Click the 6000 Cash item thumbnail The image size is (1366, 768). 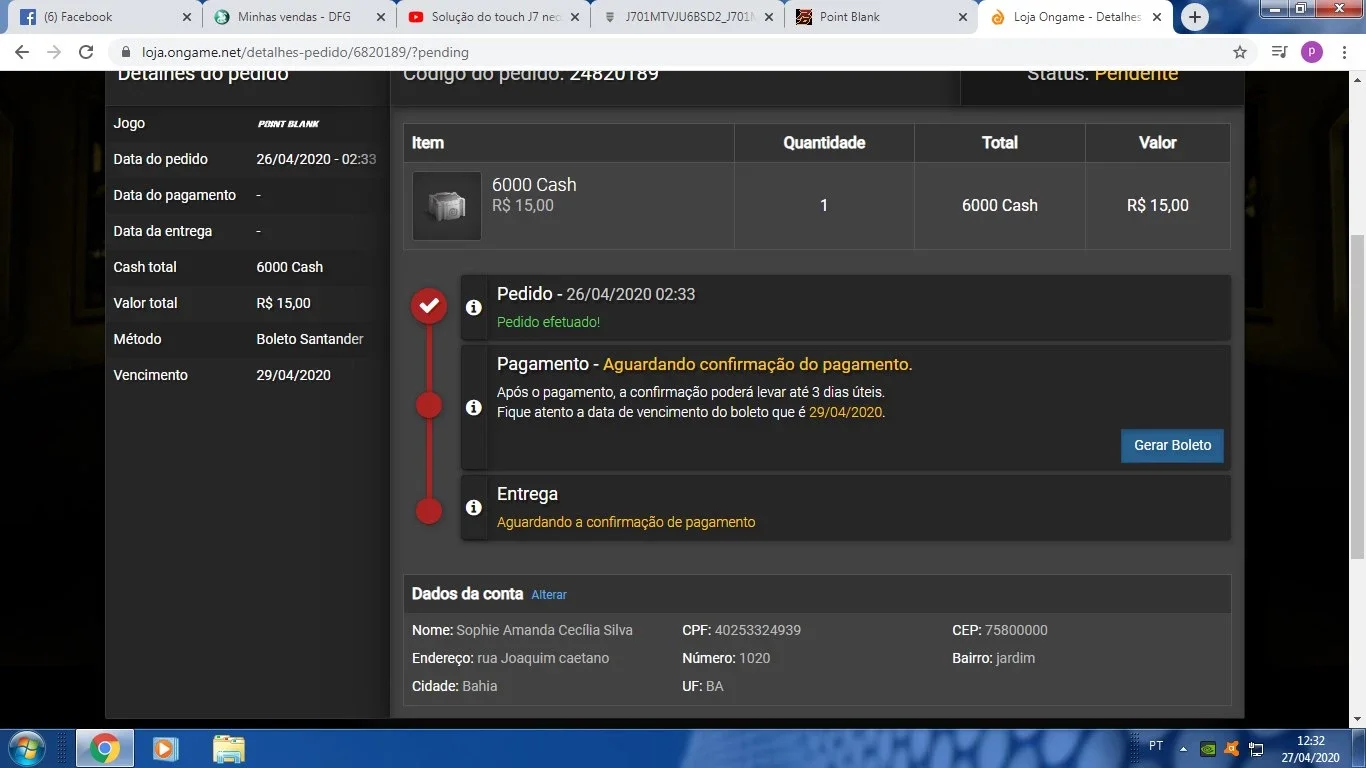447,206
